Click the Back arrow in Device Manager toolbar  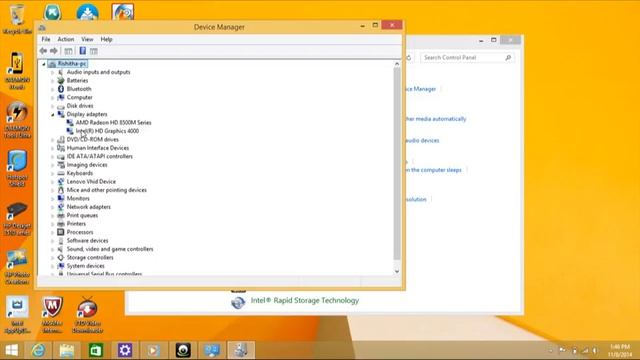click(x=43, y=51)
